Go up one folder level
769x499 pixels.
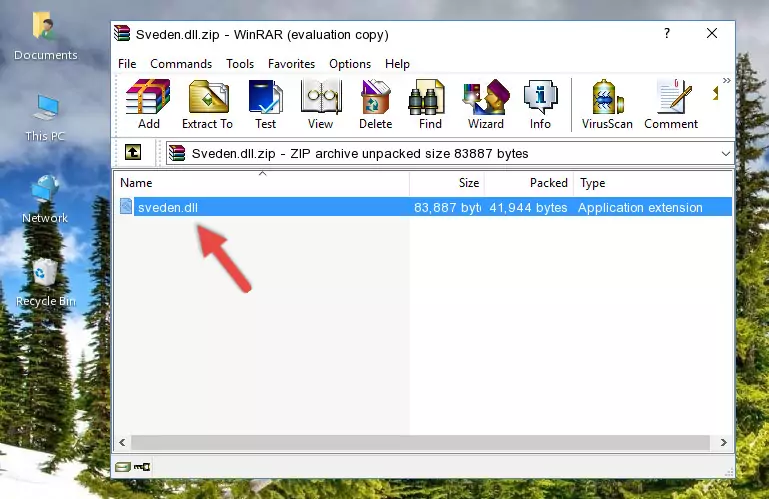tap(133, 153)
